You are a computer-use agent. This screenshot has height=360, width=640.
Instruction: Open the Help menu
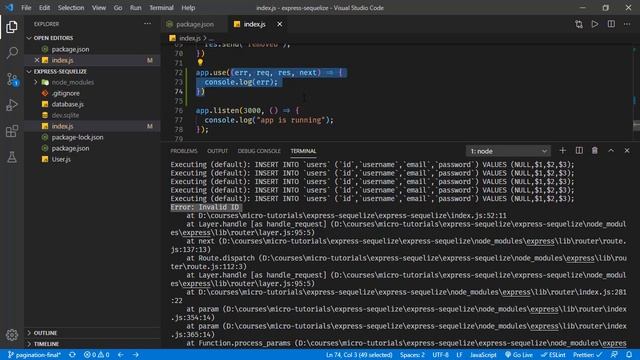(188, 8)
